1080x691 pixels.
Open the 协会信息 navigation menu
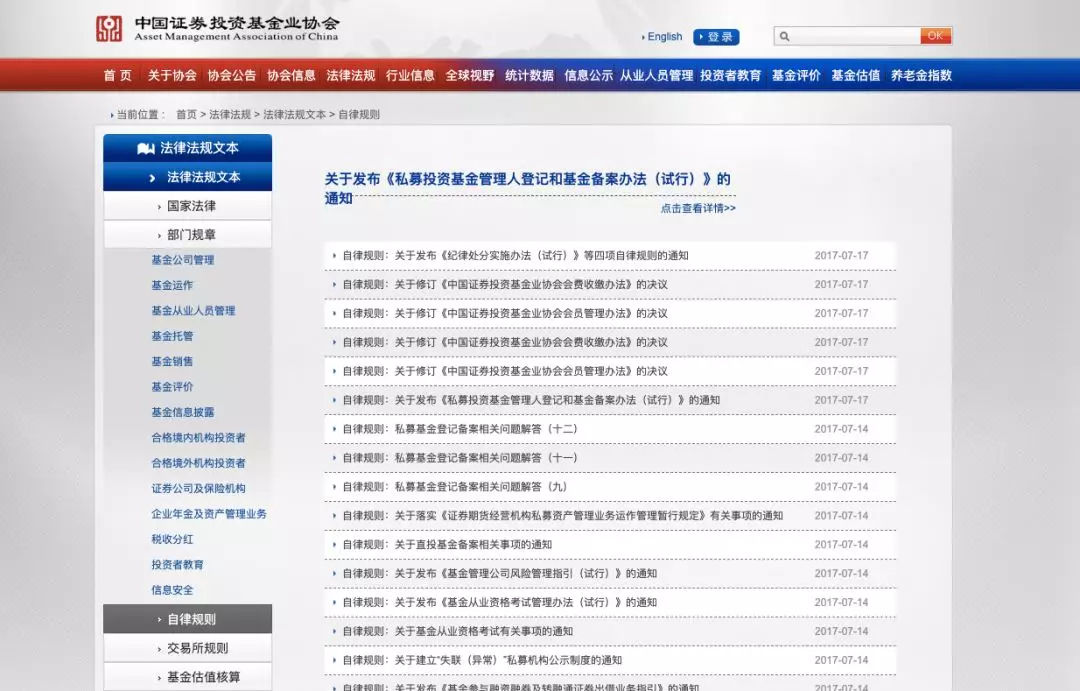(291, 75)
